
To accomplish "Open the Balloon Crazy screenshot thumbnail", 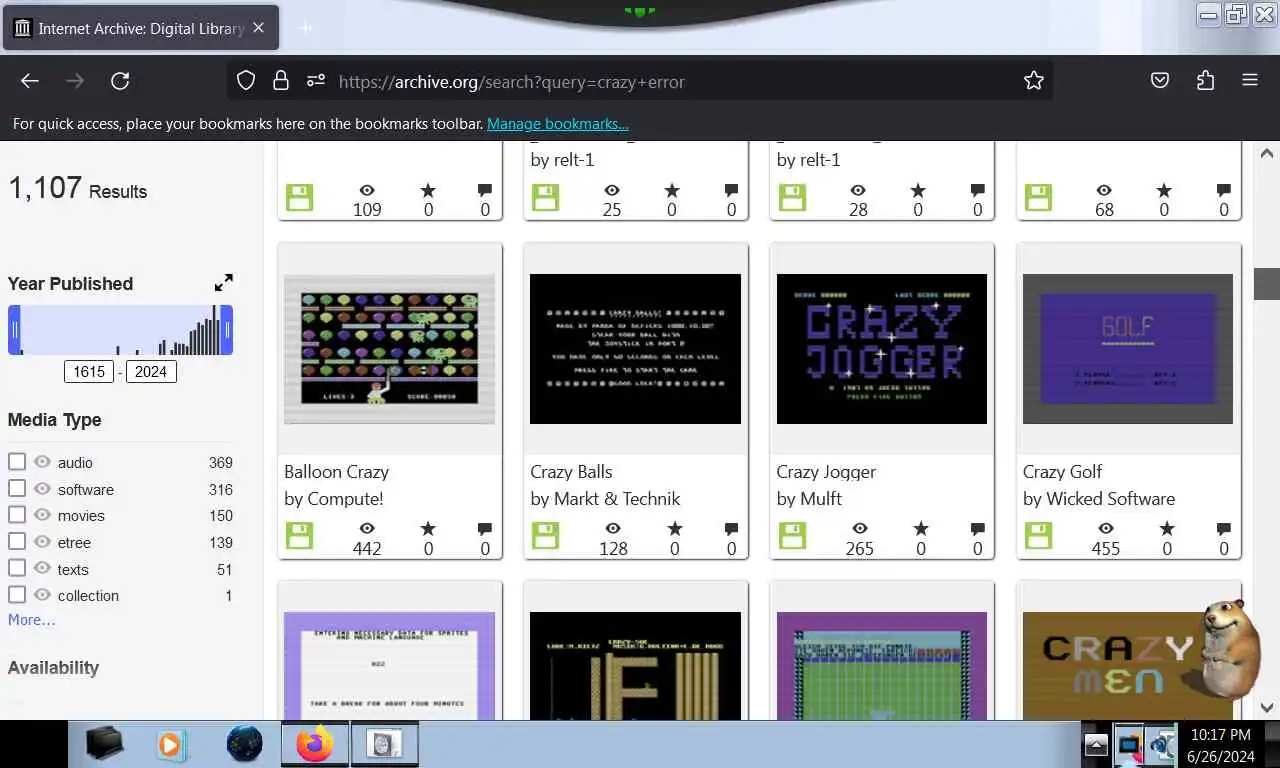I will 389,349.
